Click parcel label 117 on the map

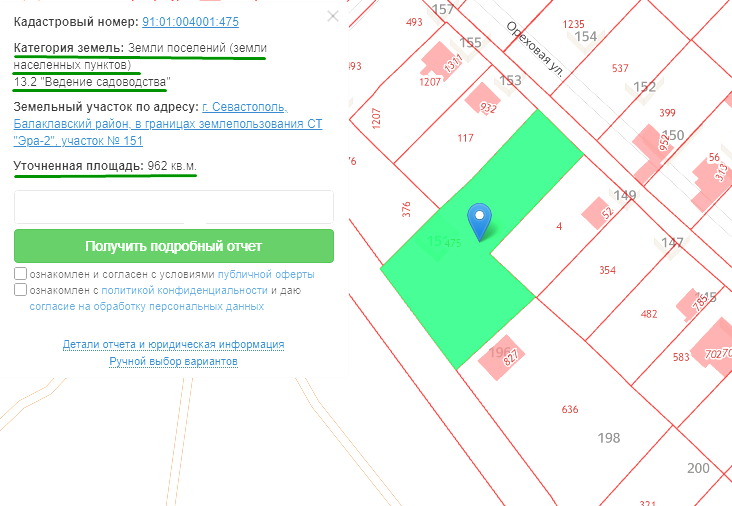click(x=465, y=138)
